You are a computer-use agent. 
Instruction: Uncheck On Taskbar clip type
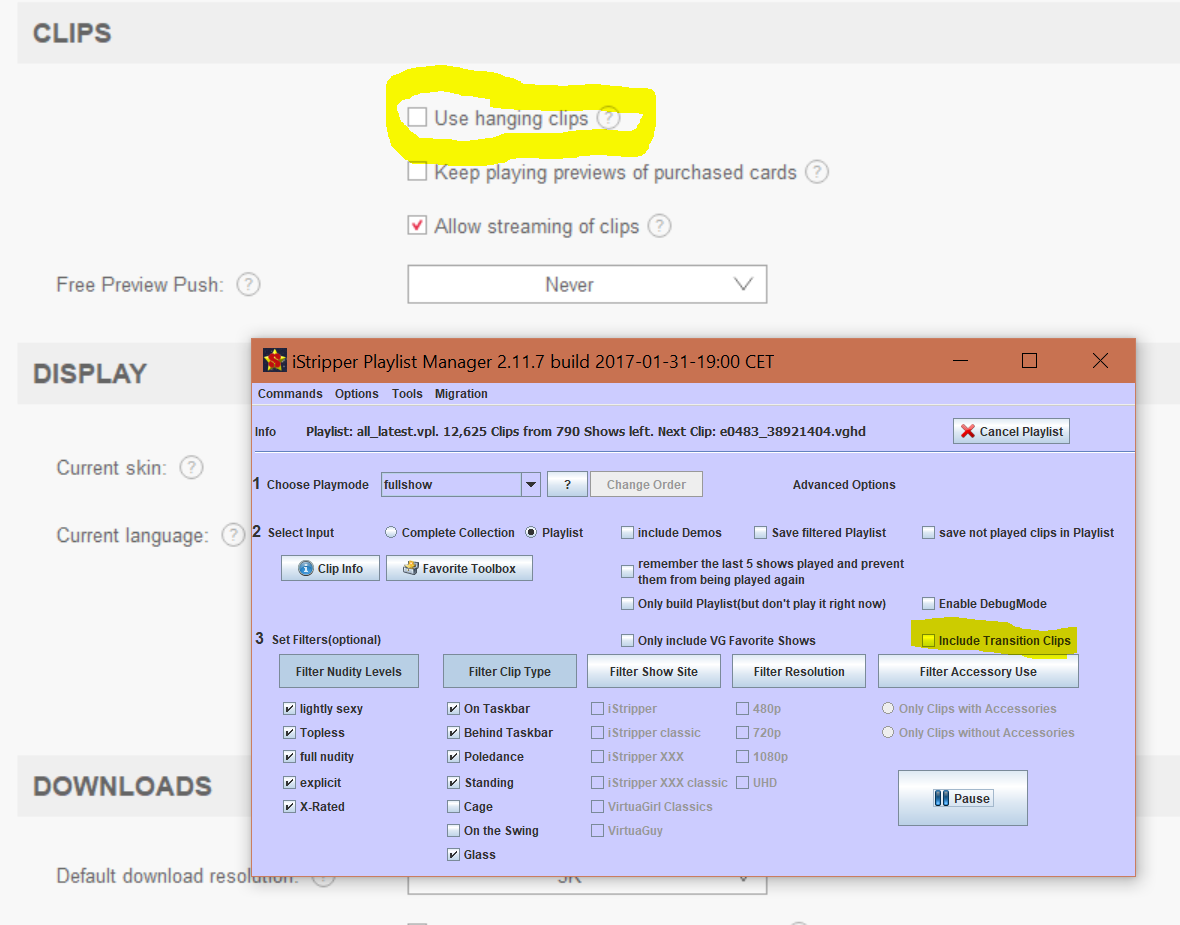click(453, 708)
